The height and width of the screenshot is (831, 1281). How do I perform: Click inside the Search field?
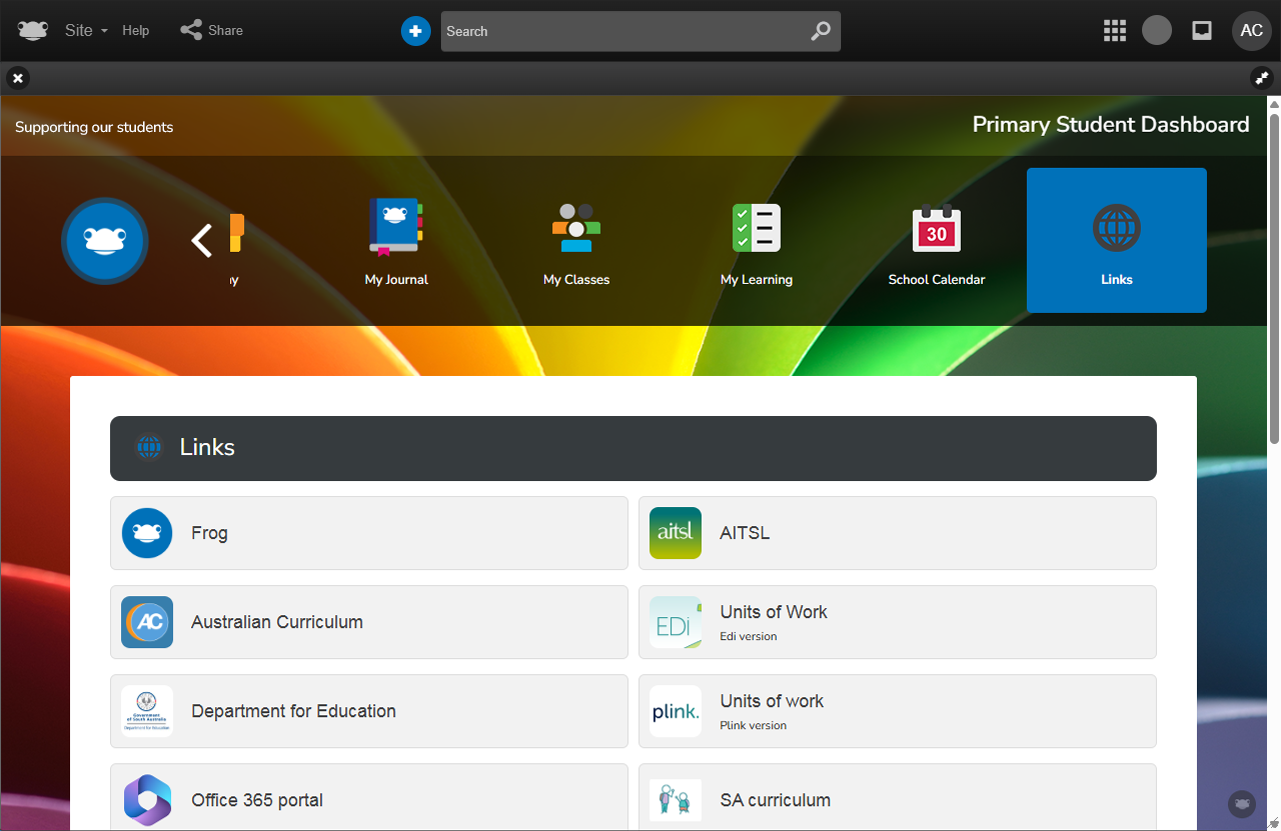(x=620, y=31)
